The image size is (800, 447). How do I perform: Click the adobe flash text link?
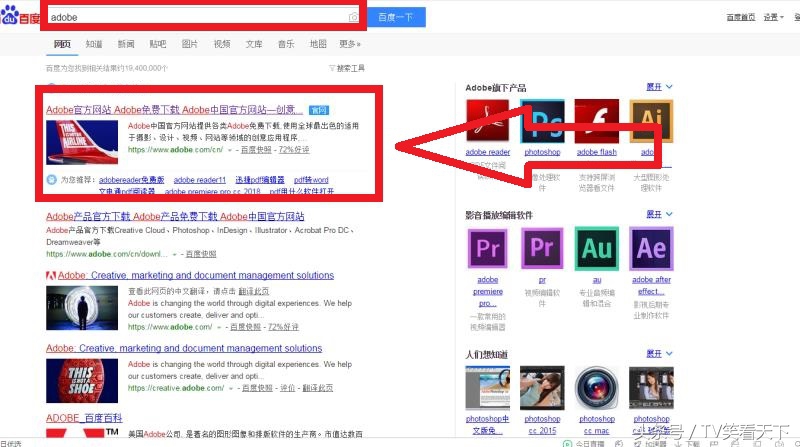596,152
